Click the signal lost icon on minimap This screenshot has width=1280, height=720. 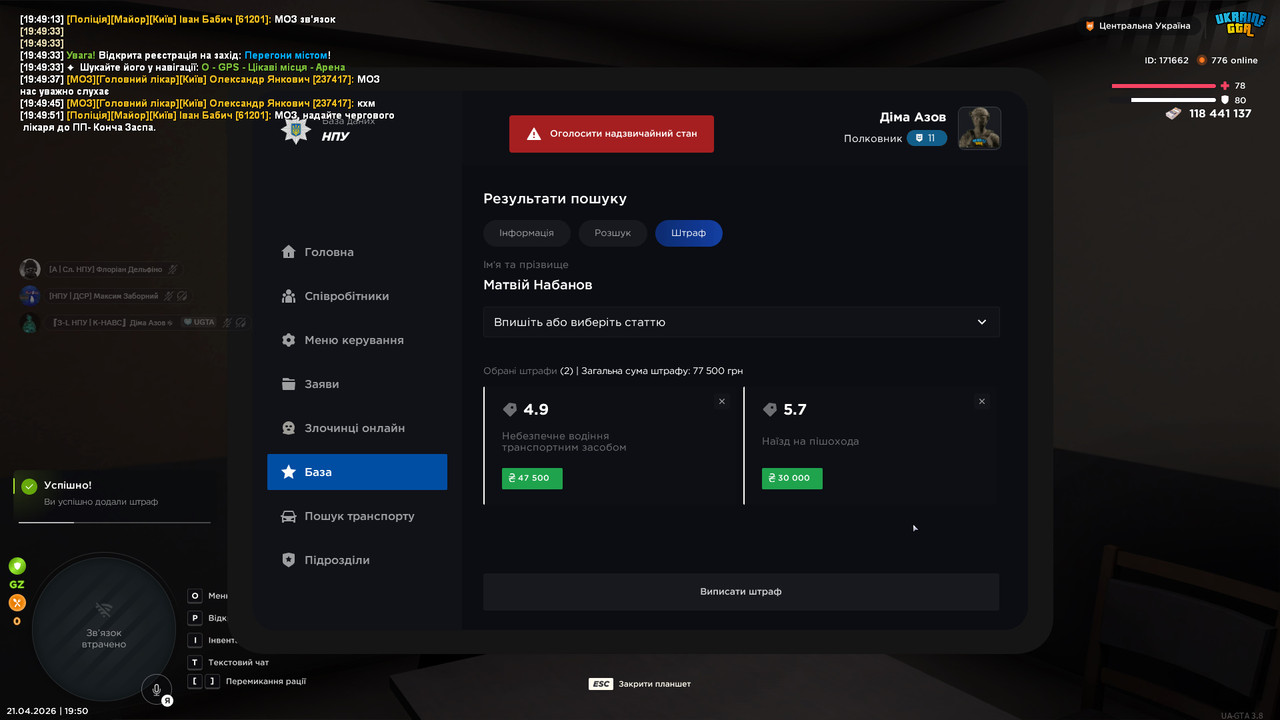(104, 610)
